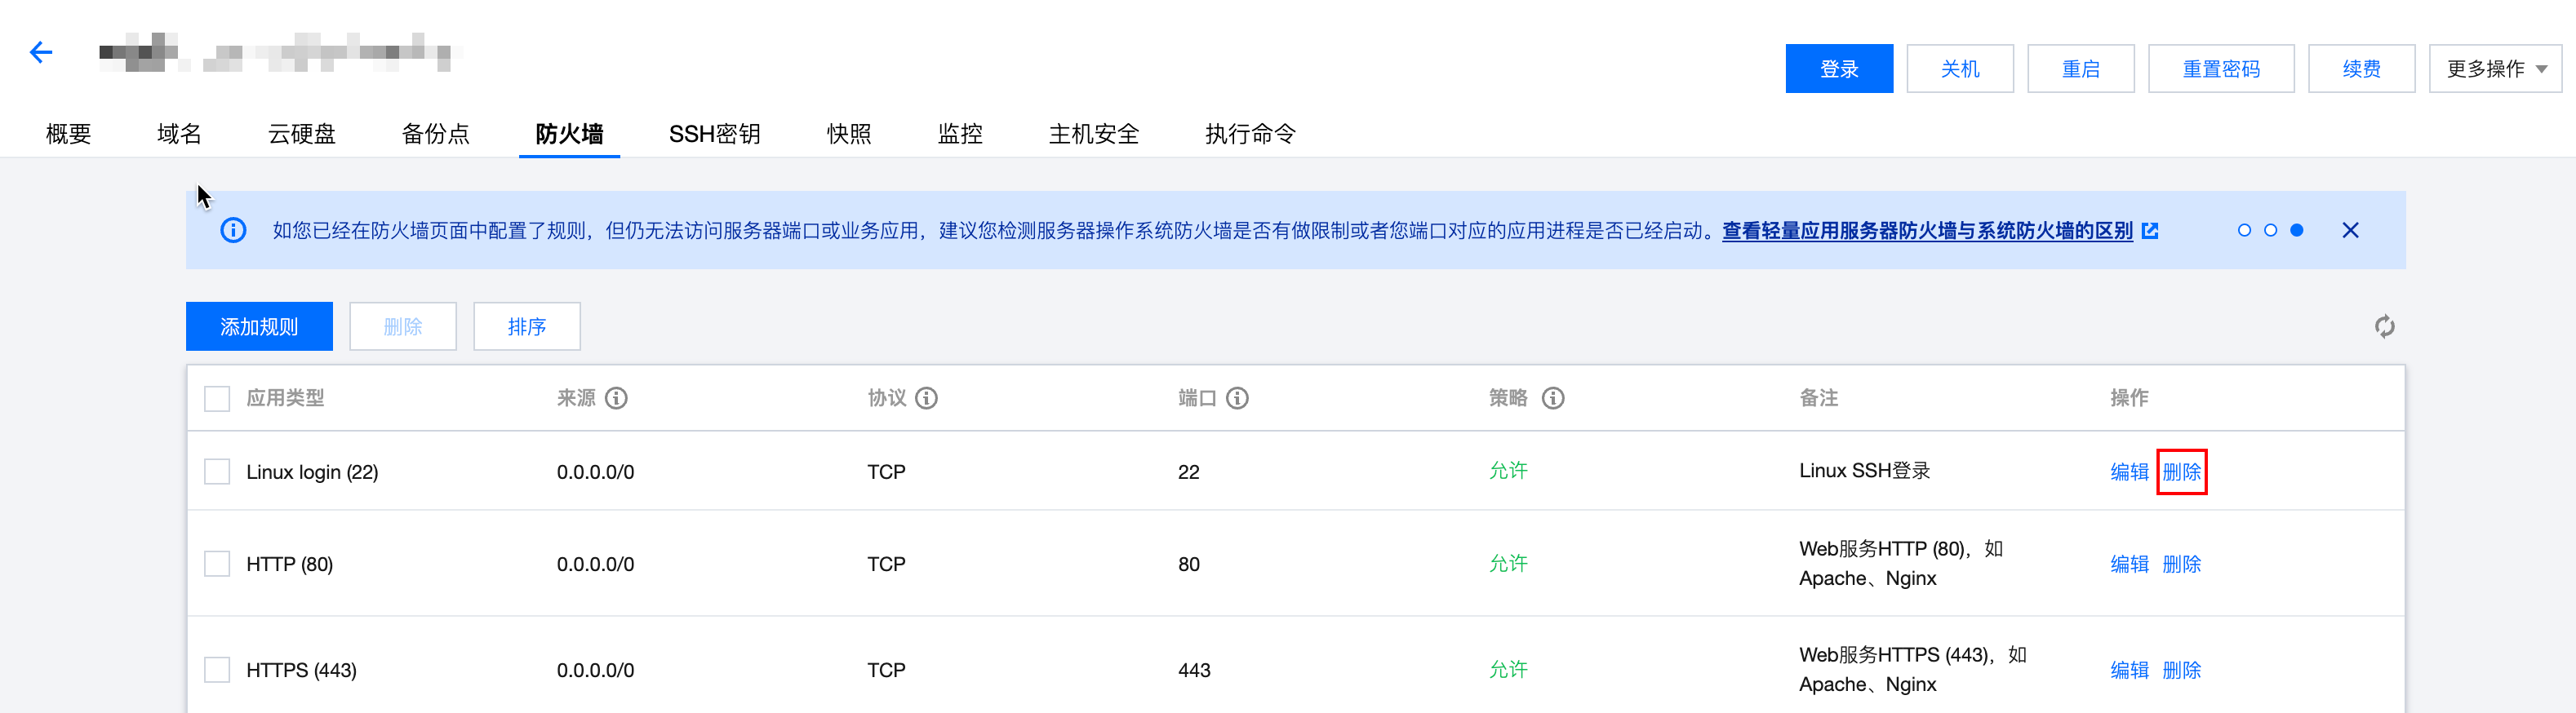The image size is (2576, 713).
Task: Click info icon next to 策略 column
Action: pyautogui.click(x=1553, y=398)
